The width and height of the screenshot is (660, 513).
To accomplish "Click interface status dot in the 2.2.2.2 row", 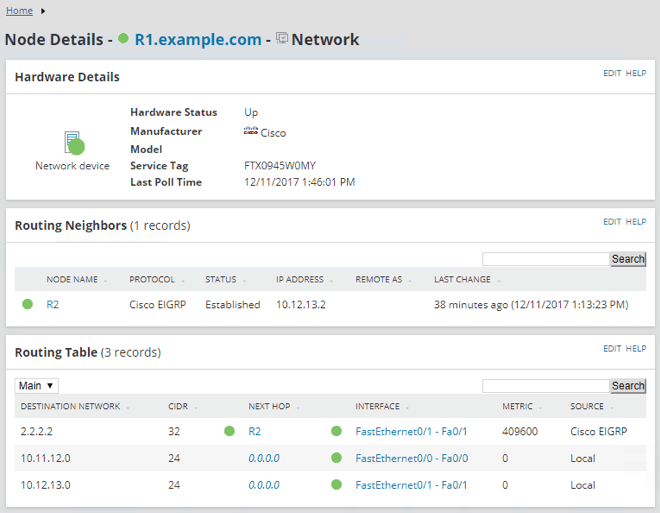I will (336, 431).
